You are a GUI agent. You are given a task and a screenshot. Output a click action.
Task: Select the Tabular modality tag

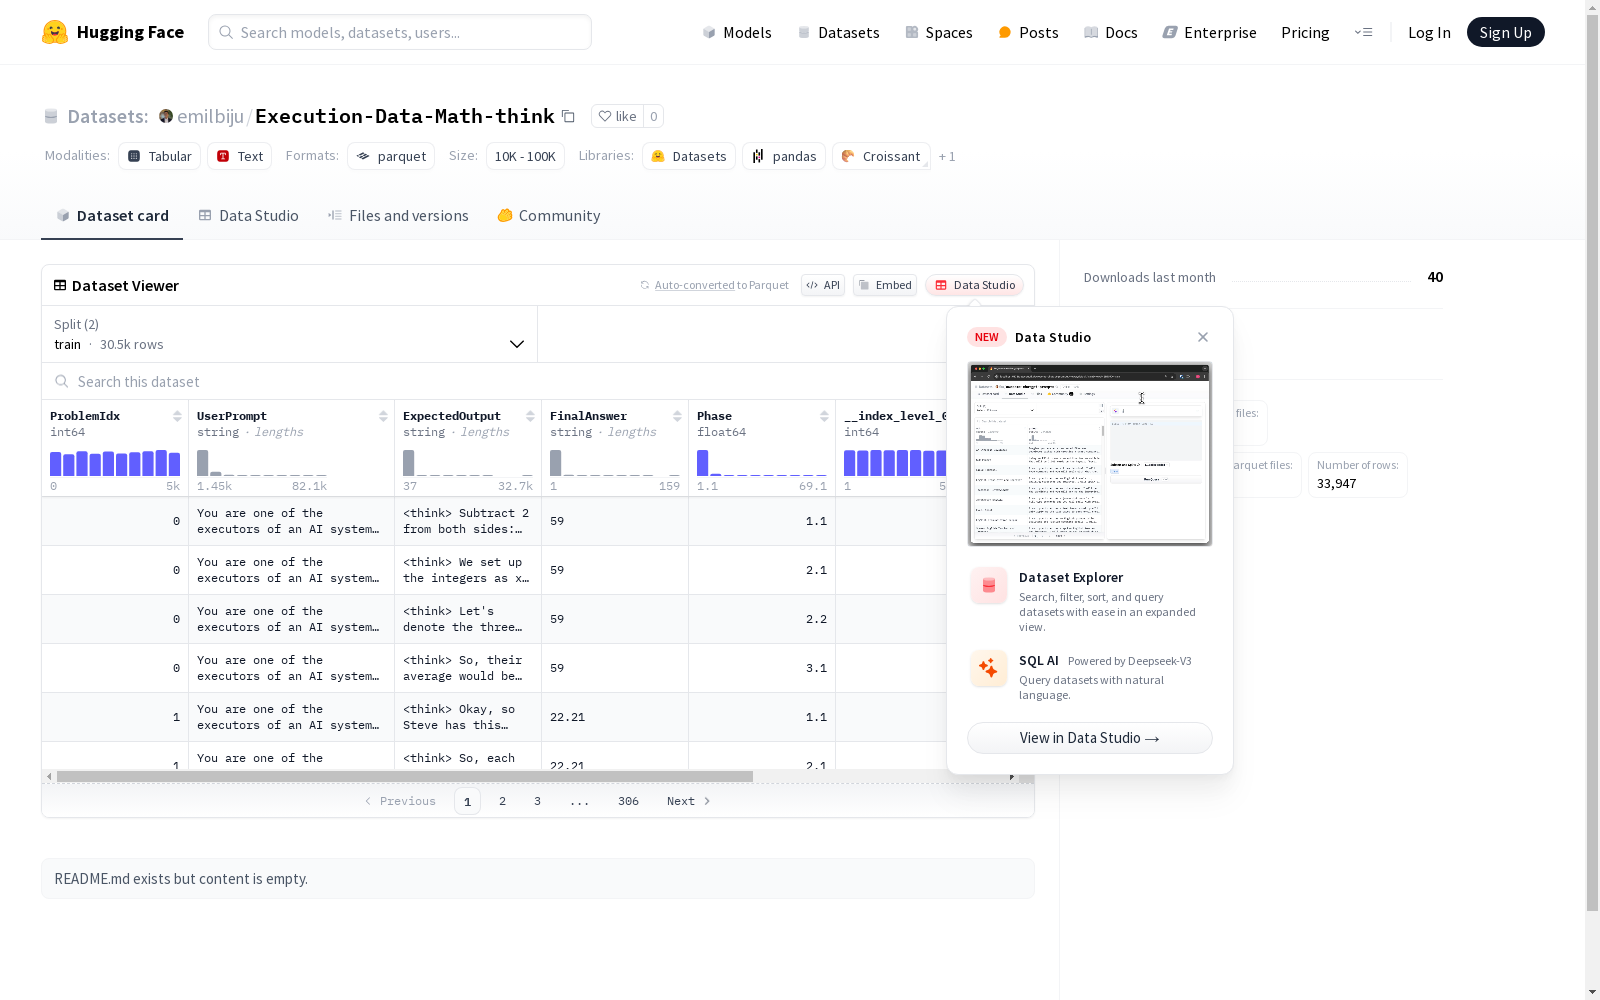160,156
